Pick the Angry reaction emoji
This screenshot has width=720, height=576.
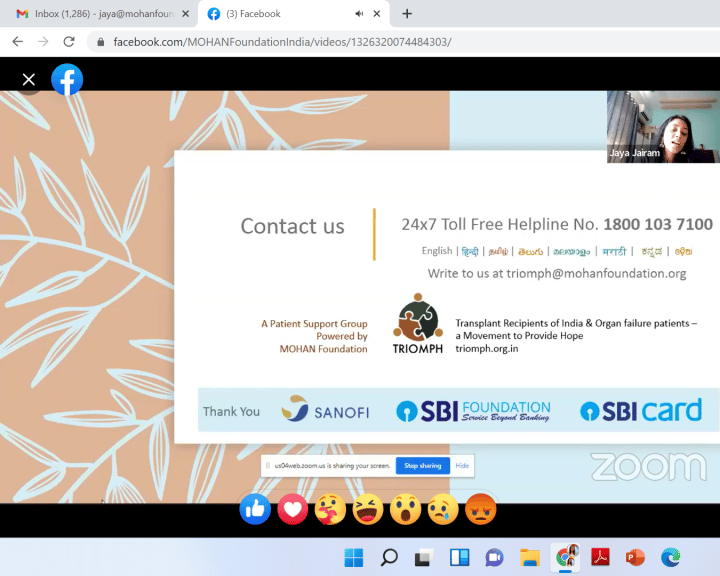point(481,509)
